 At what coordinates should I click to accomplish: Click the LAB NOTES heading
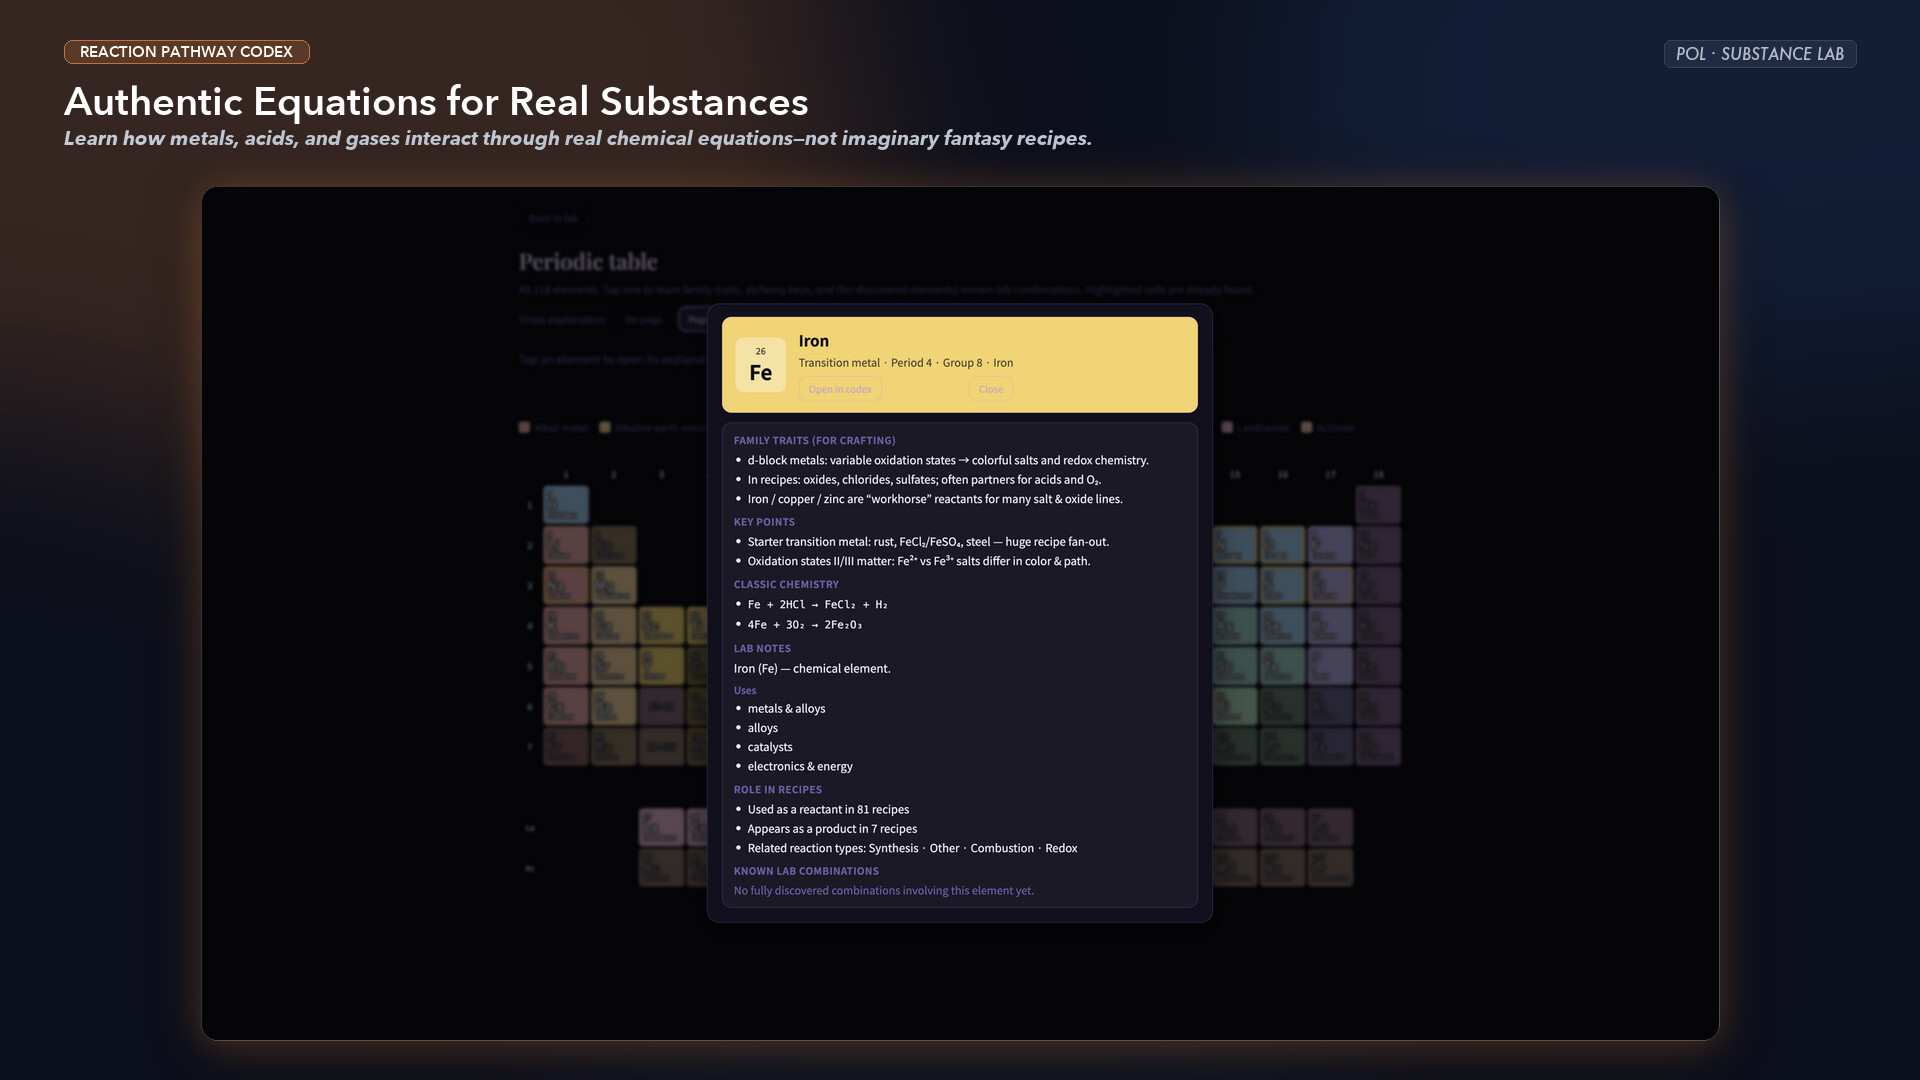[x=763, y=649]
